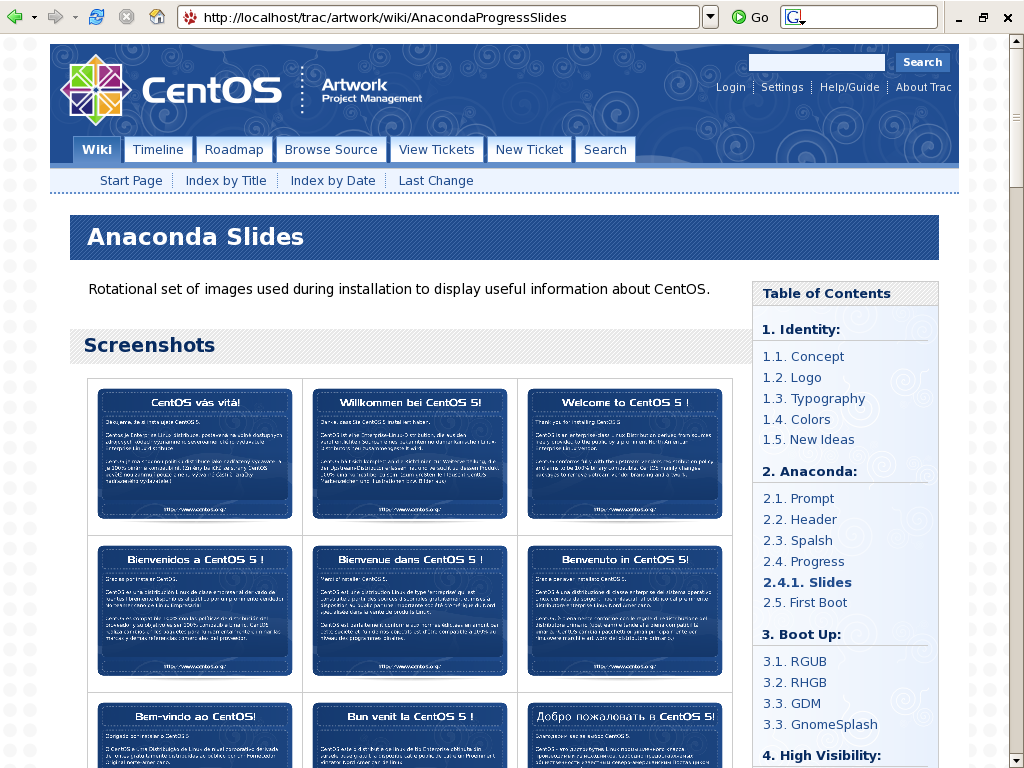Open the search engine selector icon
This screenshot has height=768, width=1024.
click(794, 18)
